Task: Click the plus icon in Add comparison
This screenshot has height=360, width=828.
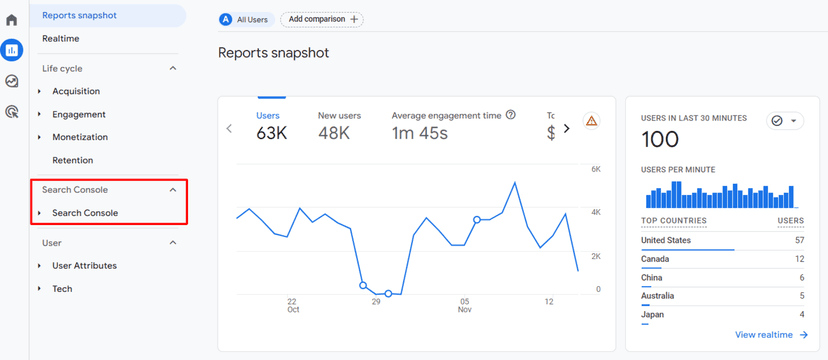Action: (354, 20)
